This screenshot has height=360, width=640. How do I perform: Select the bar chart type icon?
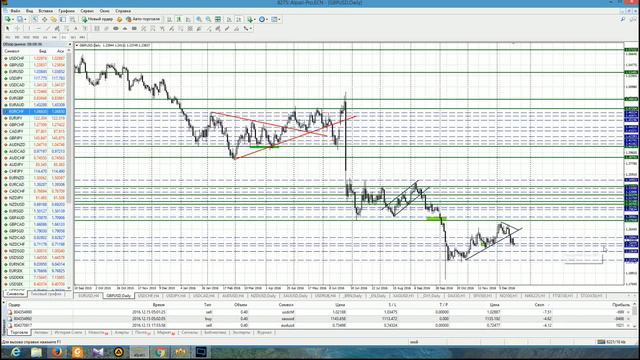pos(169,19)
